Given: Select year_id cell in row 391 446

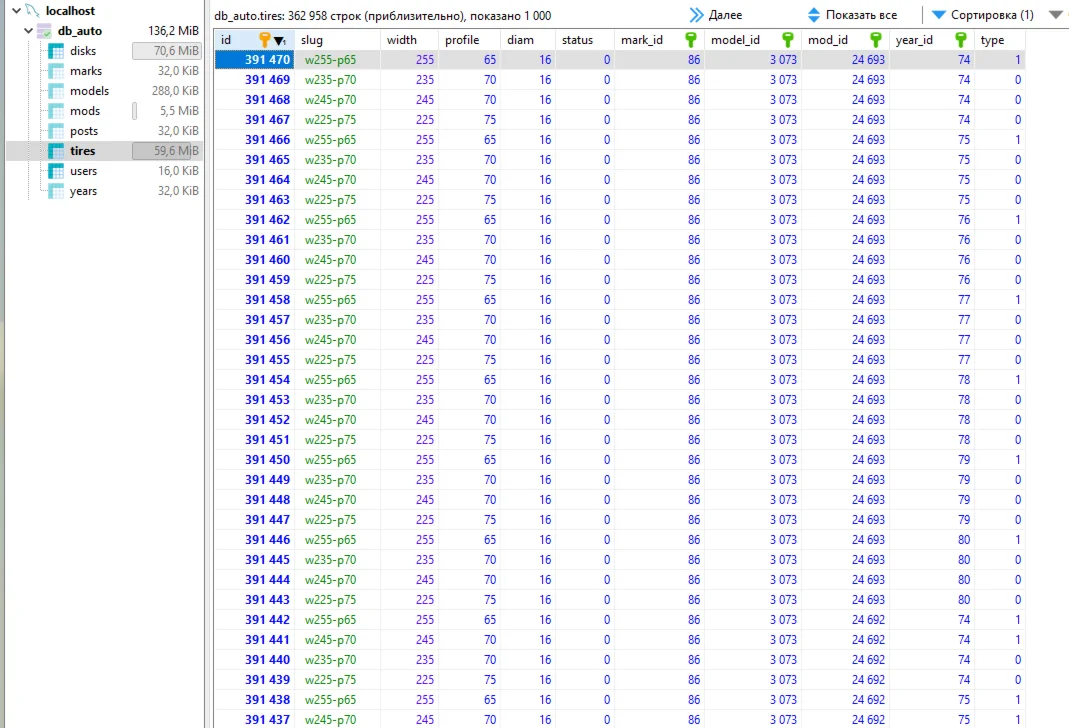Looking at the screenshot, I should click(x=932, y=540).
